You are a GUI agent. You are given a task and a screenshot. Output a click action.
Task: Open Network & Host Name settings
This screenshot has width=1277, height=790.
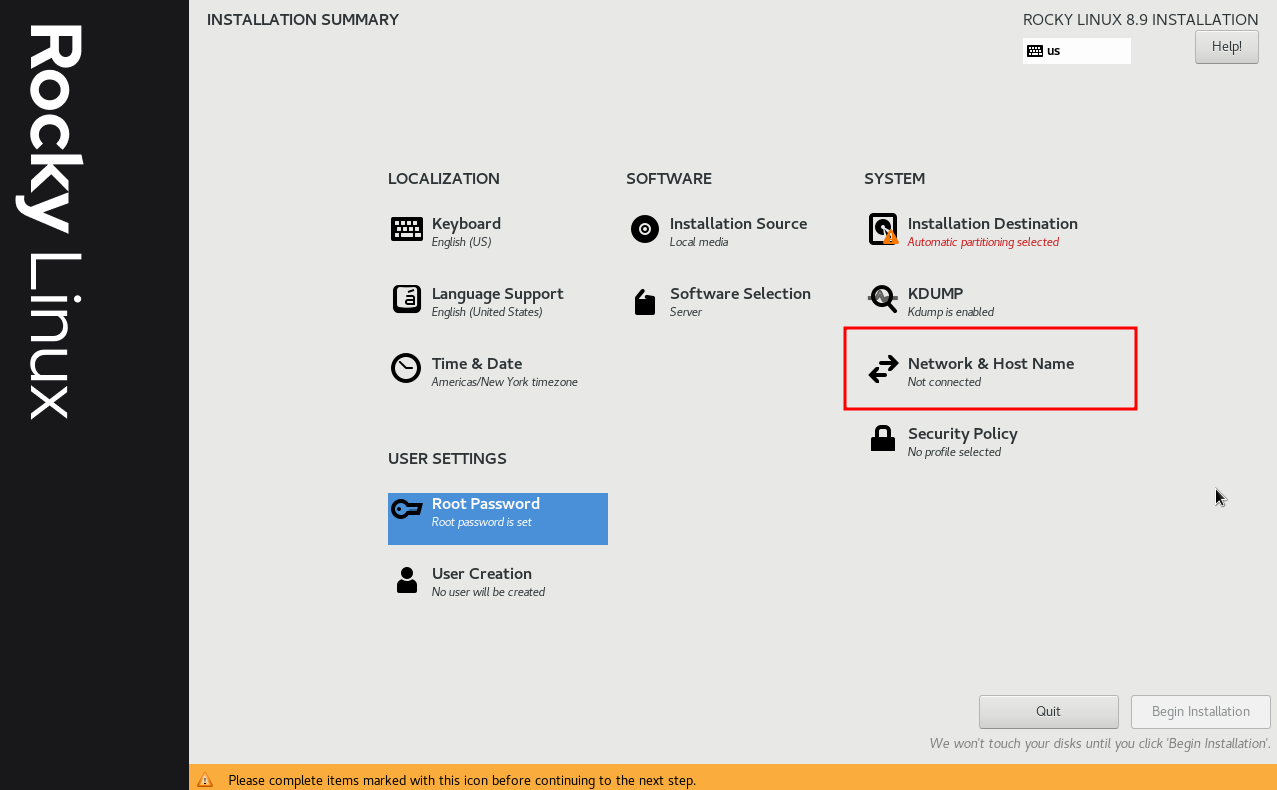[991, 364]
